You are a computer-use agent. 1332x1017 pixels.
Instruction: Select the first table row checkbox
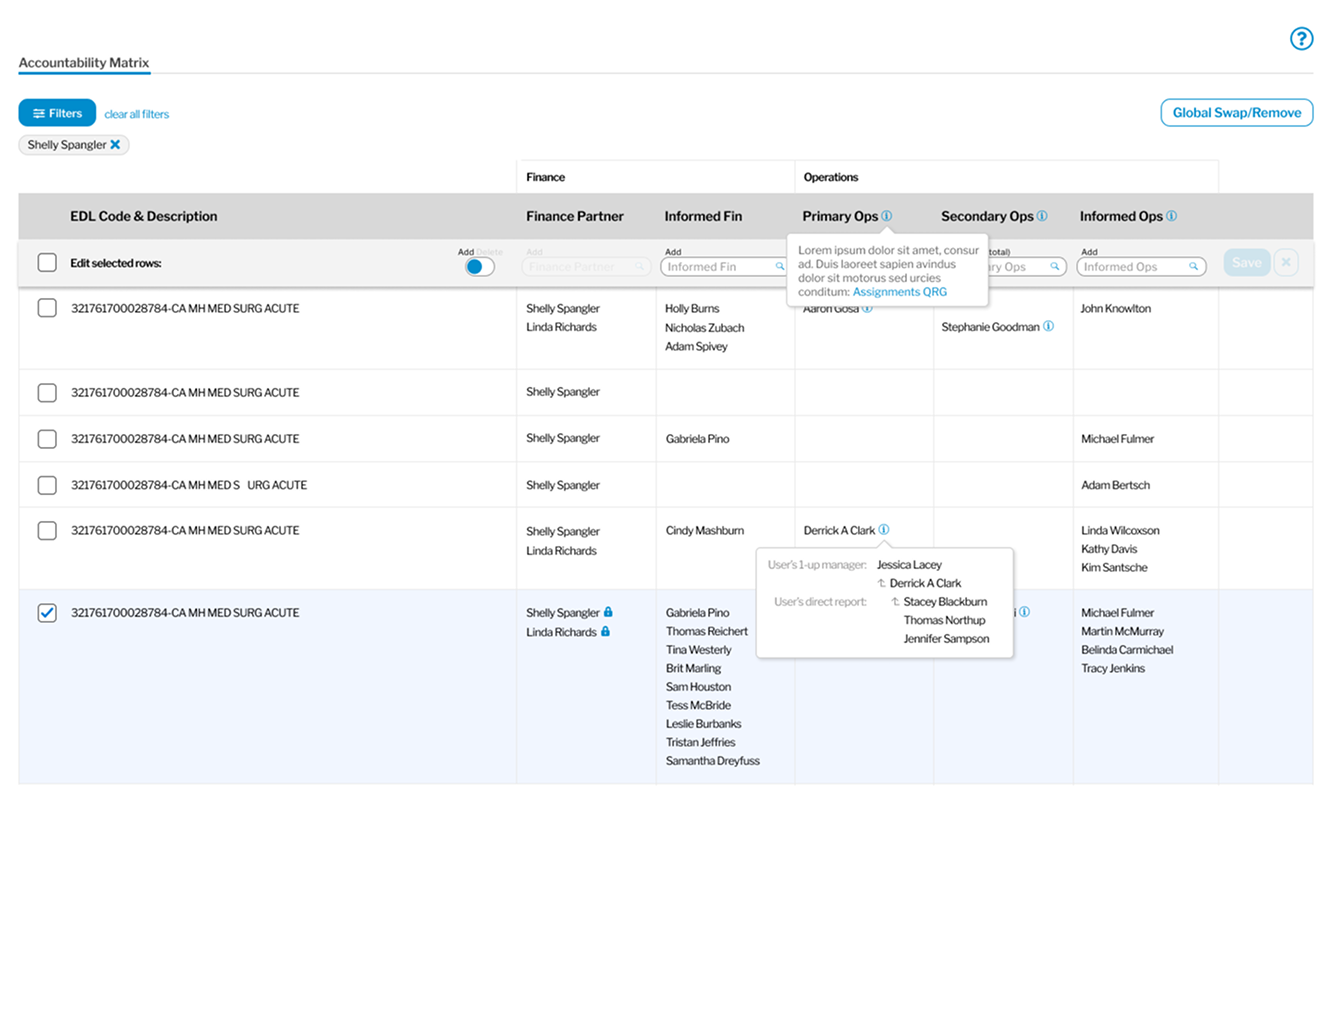point(47,308)
